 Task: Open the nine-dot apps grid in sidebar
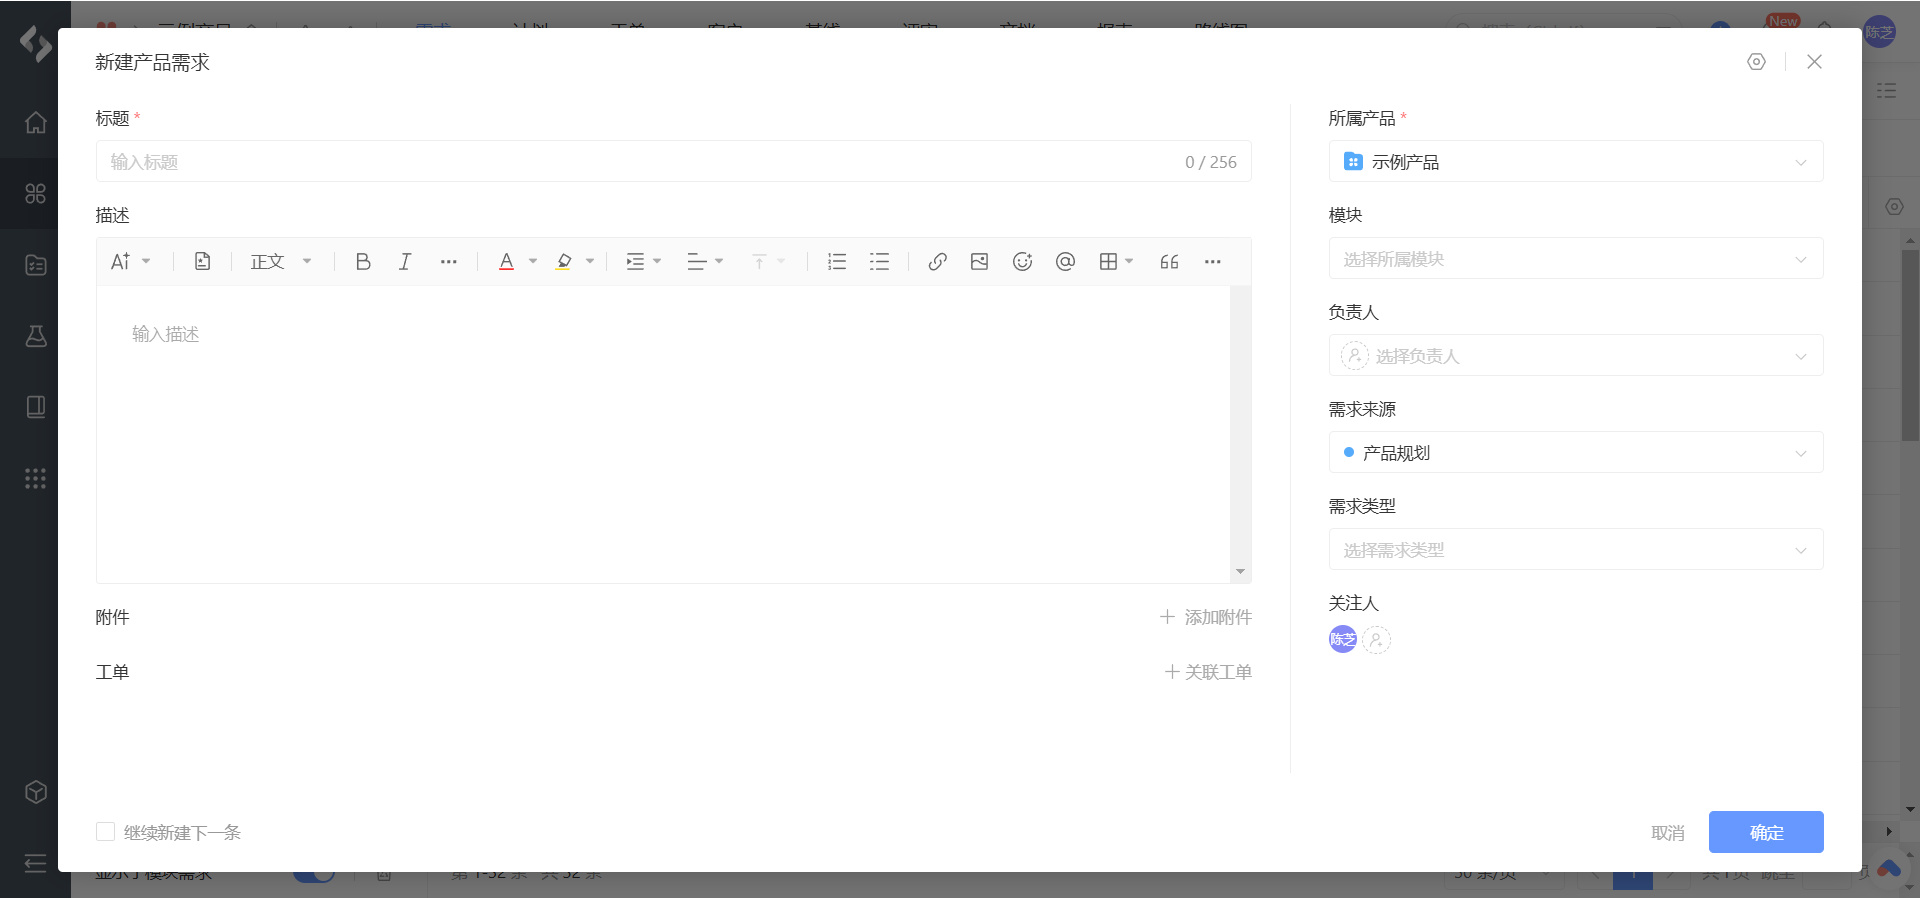point(35,479)
